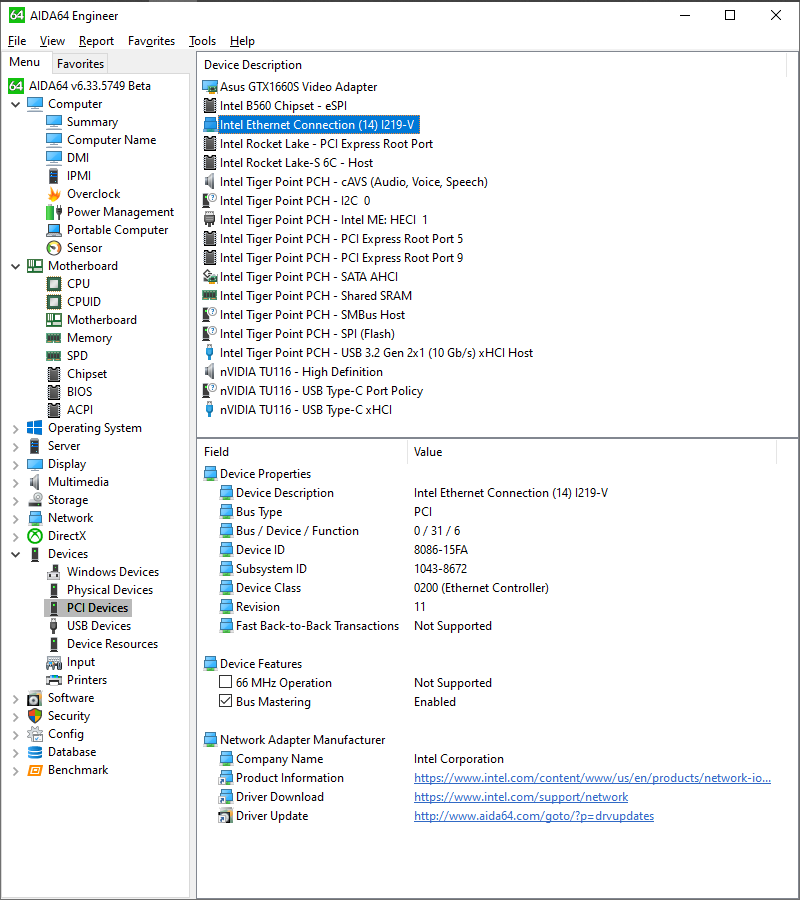The image size is (800, 900).
Task: Collapse the Computer tree node
Action: tap(16, 104)
